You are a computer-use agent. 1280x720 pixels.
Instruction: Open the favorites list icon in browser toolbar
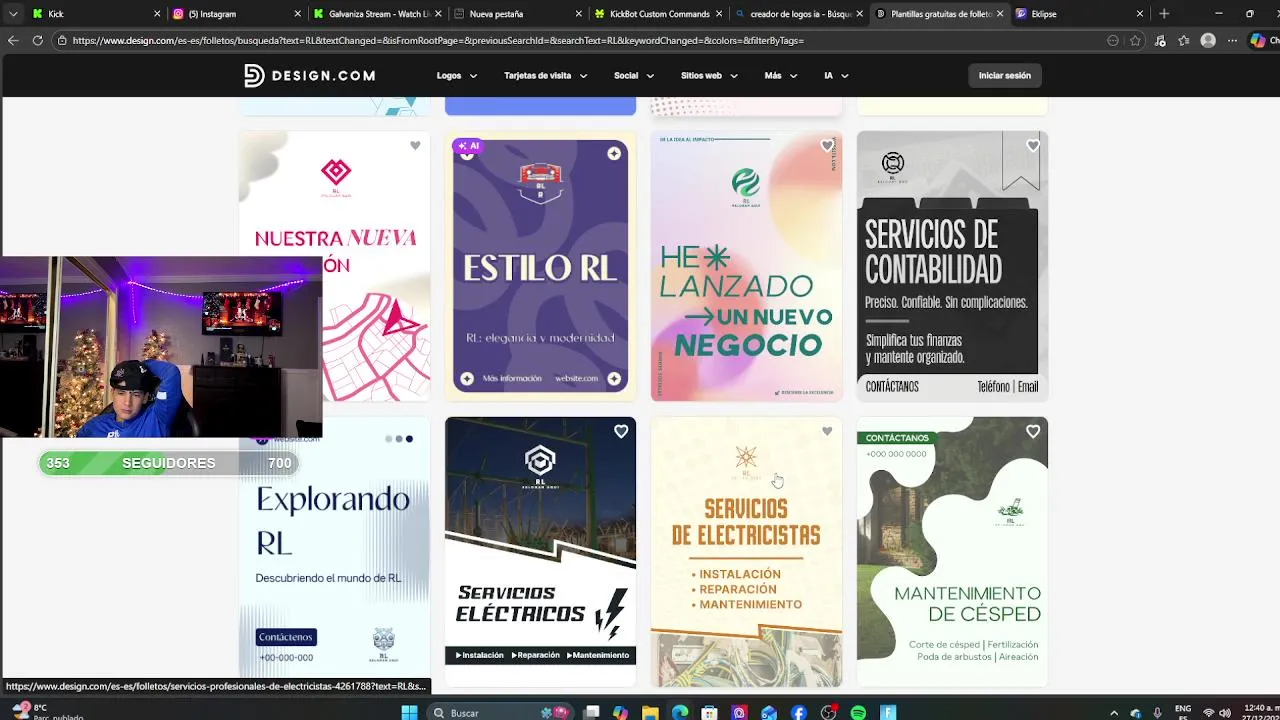1184,41
